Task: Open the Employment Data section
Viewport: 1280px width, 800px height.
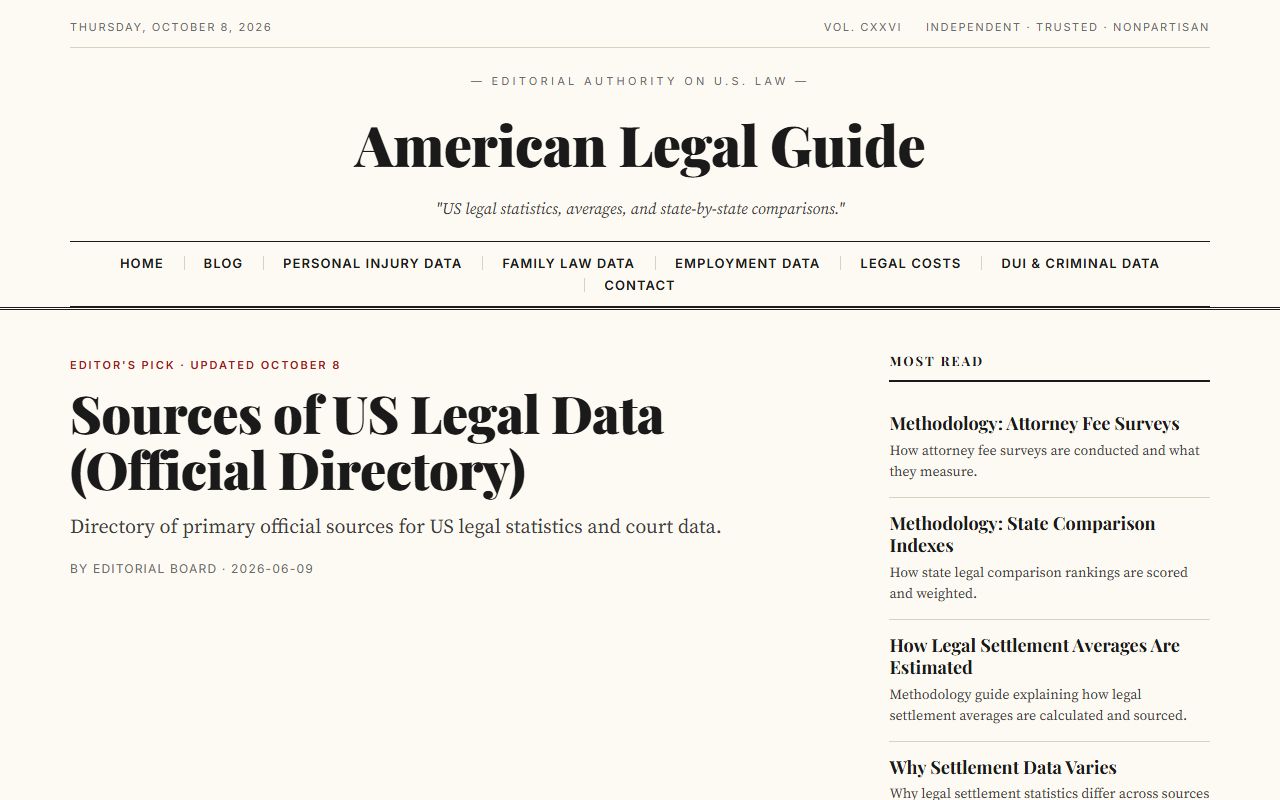Action: coord(747,263)
